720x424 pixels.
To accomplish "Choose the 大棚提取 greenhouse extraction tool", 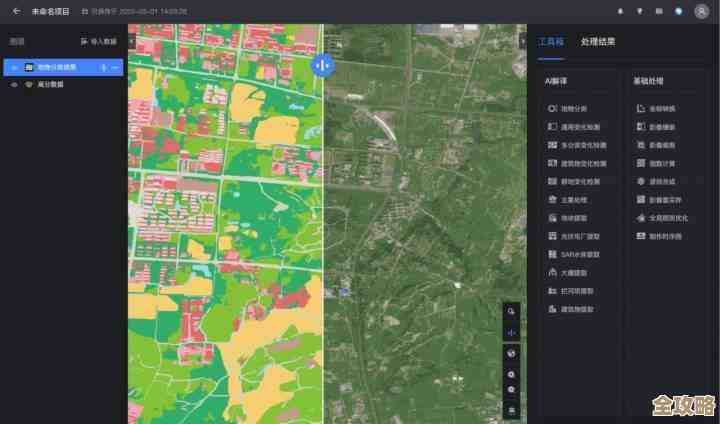I will pyautogui.click(x=573, y=273).
